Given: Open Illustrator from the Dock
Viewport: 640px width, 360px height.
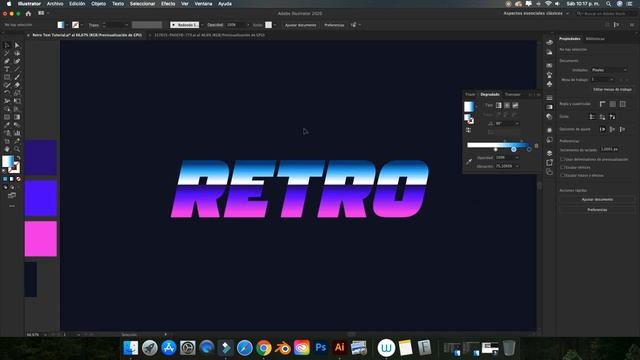Looking at the screenshot, I should click(339, 348).
